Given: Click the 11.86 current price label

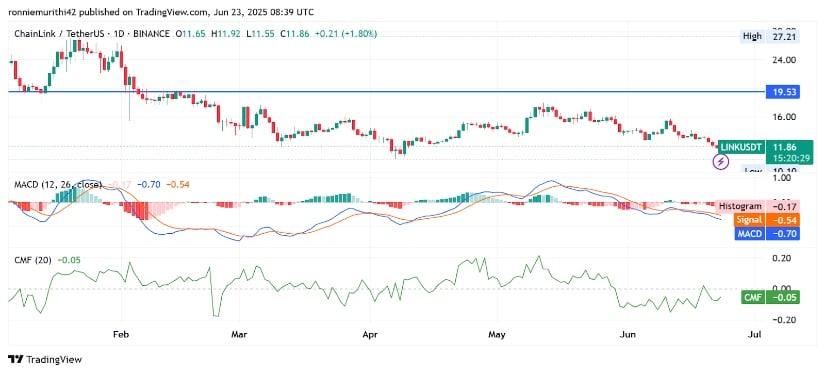Looking at the screenshot, I should point(783,147).
